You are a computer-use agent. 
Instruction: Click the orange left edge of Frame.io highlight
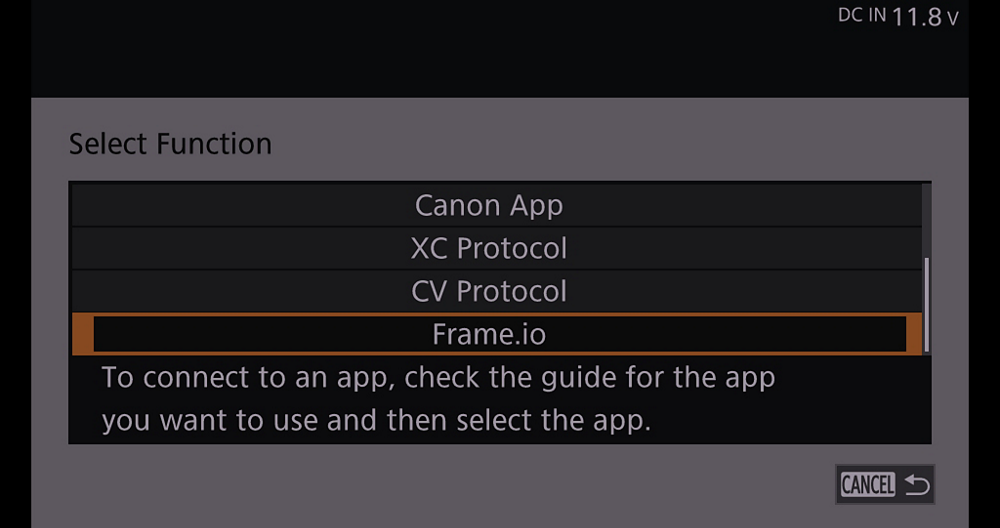click(x=82, y=334)
